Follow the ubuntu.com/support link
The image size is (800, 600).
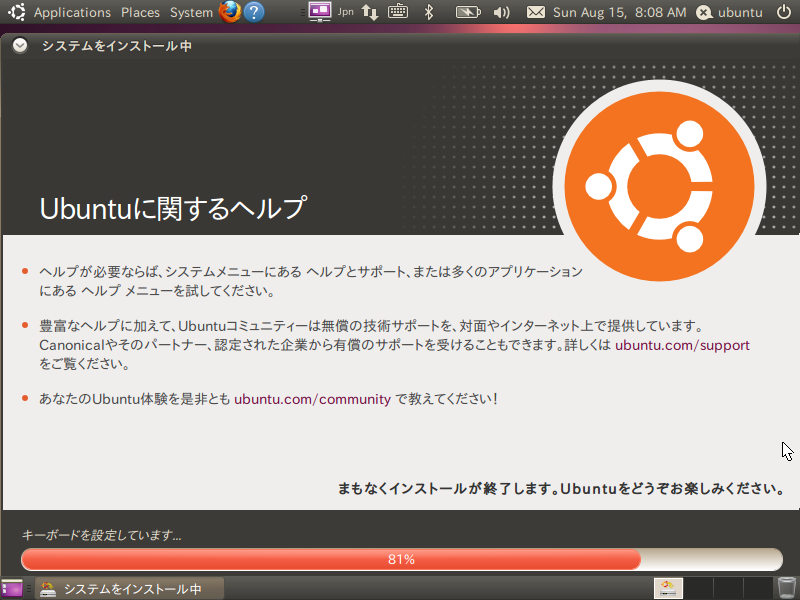[x=682, y=345]
